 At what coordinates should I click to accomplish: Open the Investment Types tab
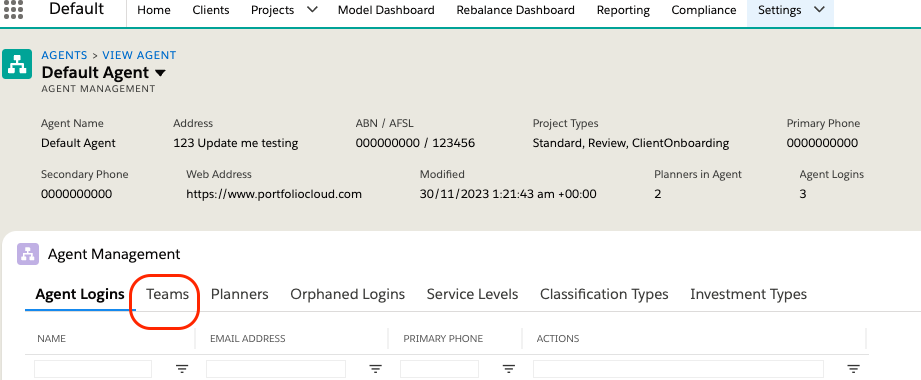point(748,294)
